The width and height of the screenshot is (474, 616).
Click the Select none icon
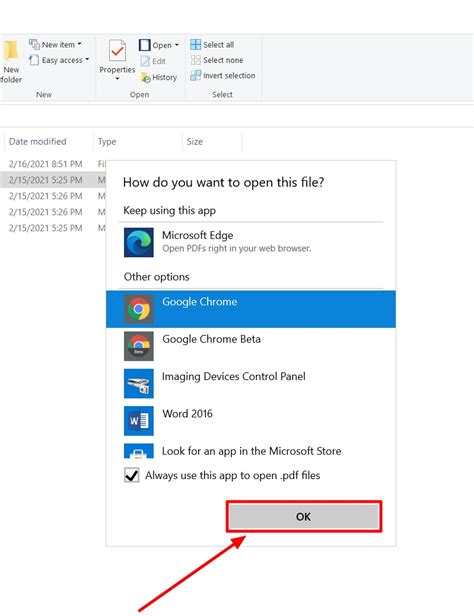pyautogui.click(x=196, y=60)
